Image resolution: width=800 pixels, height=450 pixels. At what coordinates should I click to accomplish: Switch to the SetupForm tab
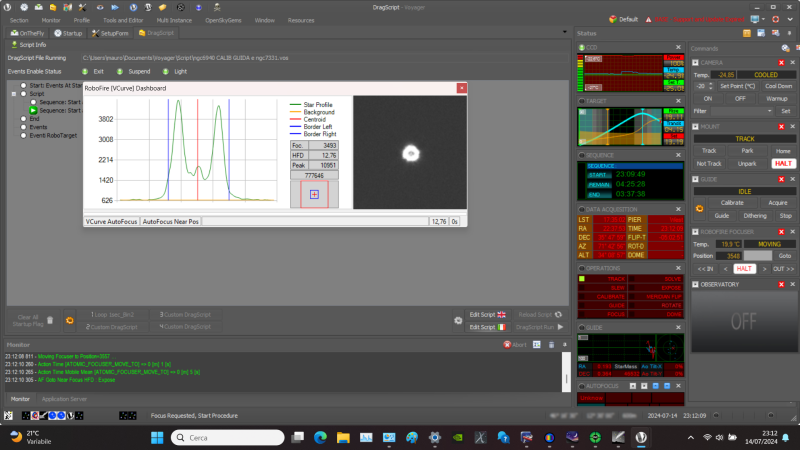click(110, 33)
